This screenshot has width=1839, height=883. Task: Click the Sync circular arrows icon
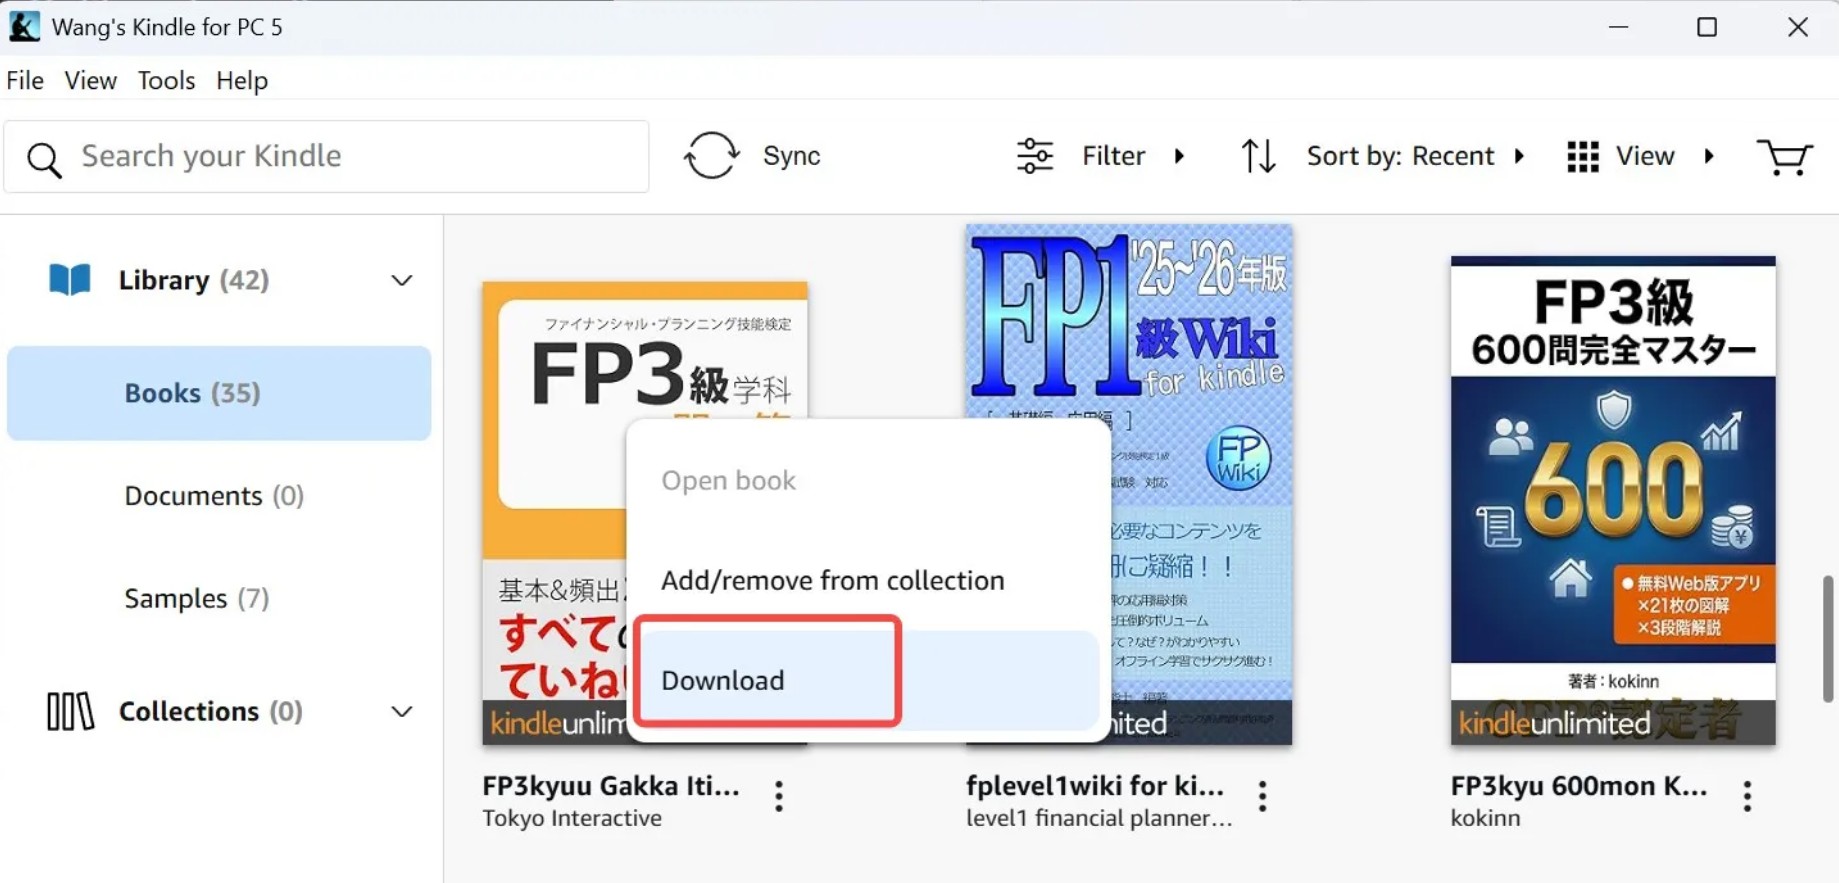711,156
